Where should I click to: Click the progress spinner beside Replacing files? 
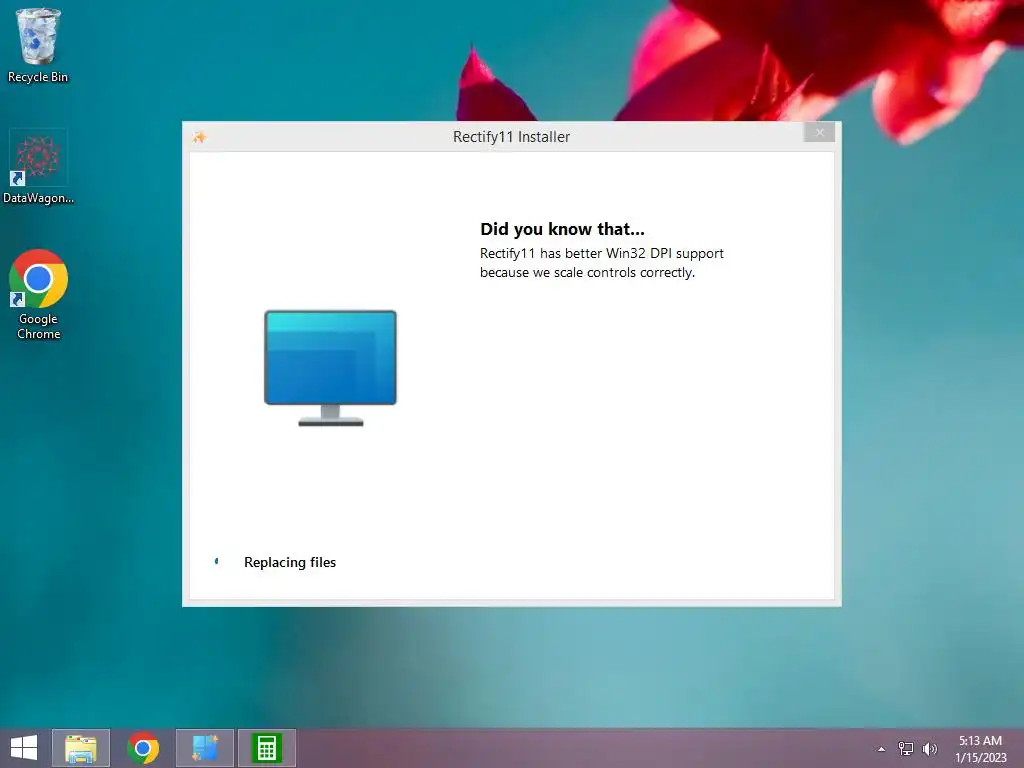217,562
